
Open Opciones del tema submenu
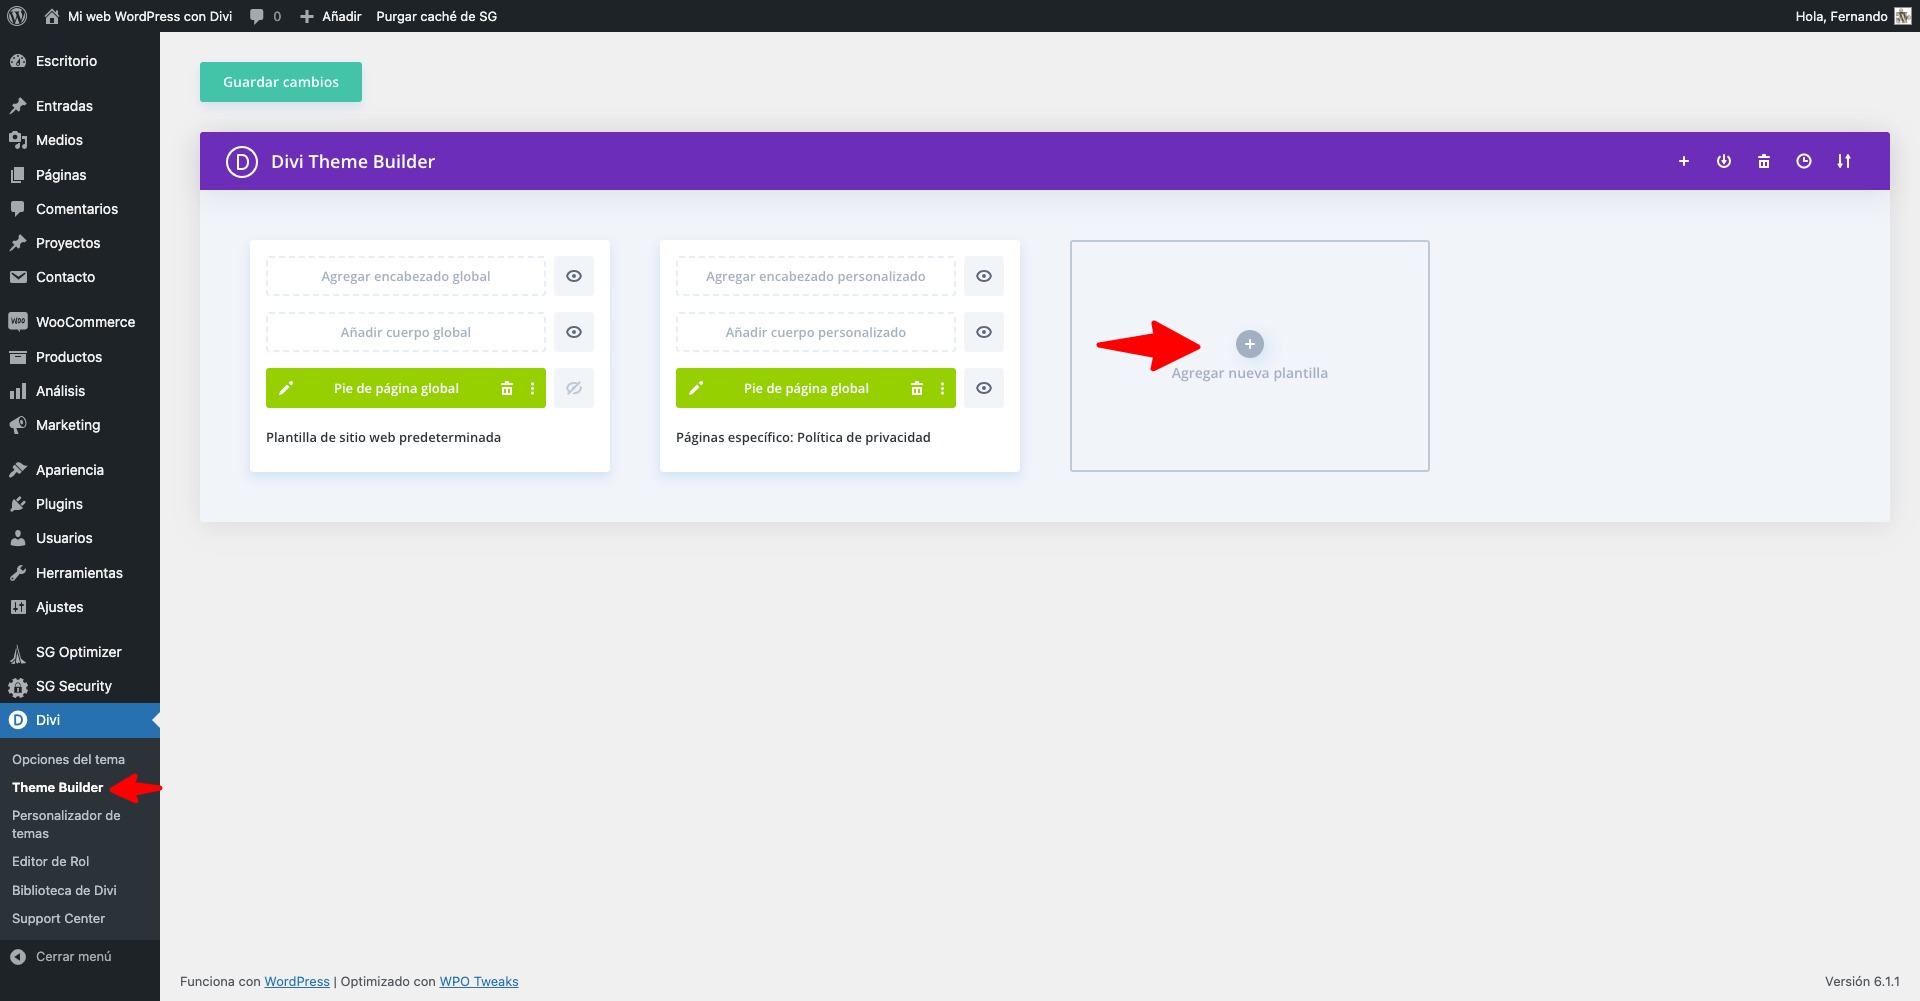tap(68, 759)
